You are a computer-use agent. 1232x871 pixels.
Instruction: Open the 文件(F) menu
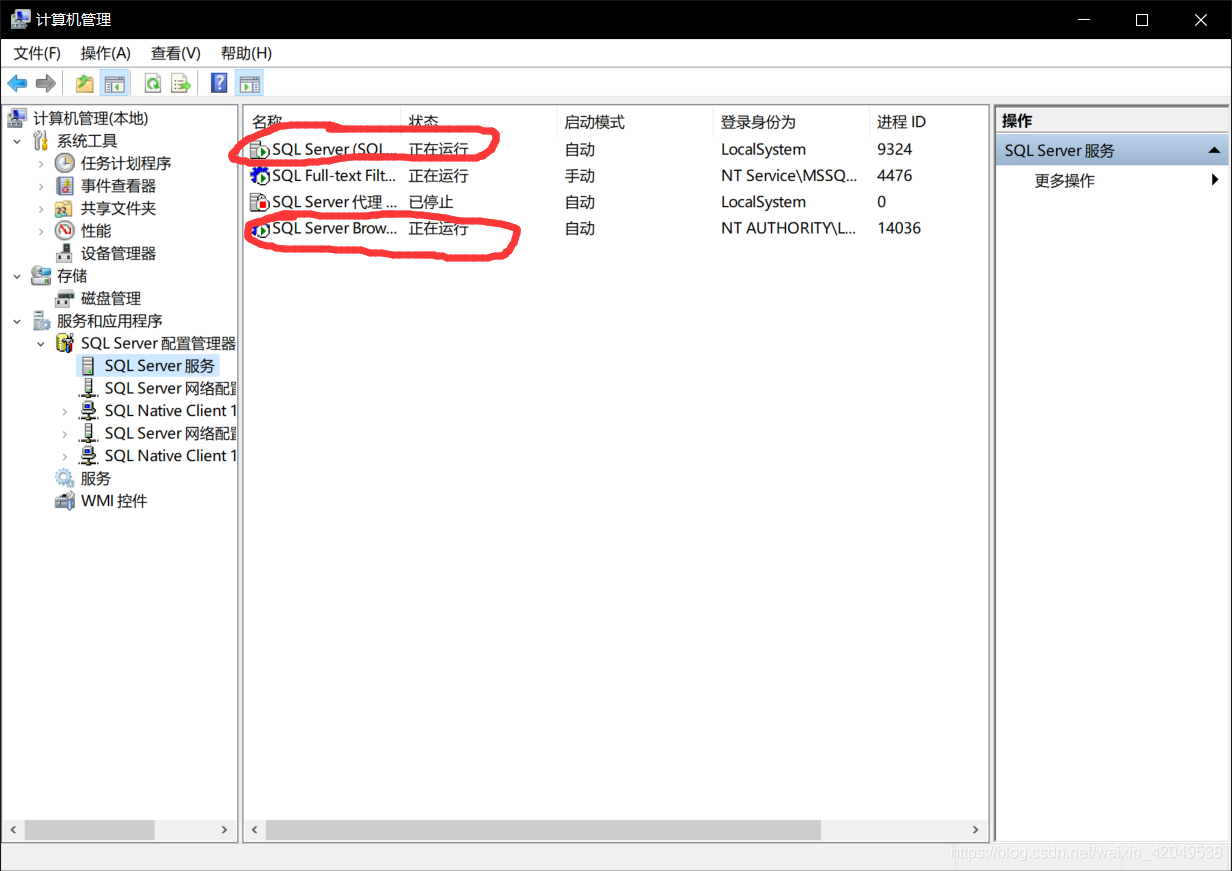pos(37,53)
